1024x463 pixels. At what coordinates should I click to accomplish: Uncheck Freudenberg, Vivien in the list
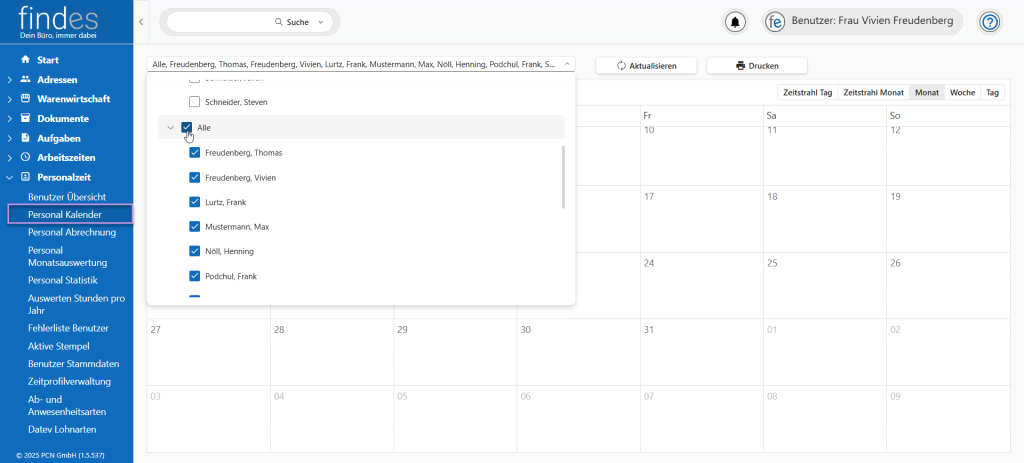click(195, 178)
